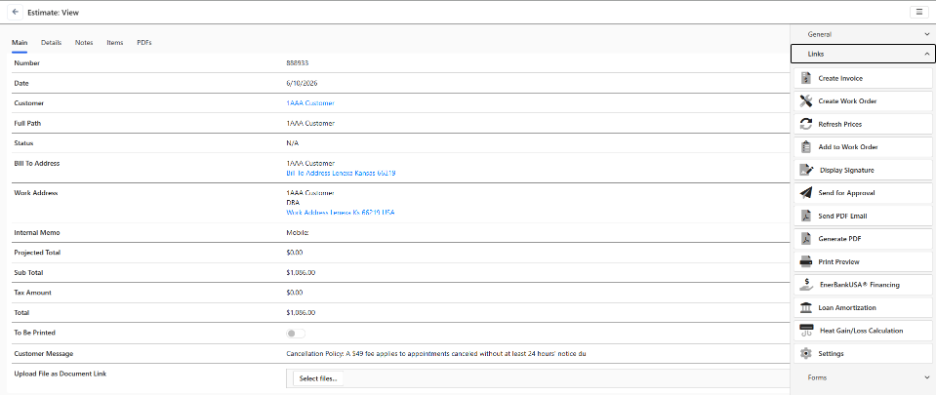Click the Tax Amount label
936x396 pixels.
pyautogui.click(x=33, y=293)
